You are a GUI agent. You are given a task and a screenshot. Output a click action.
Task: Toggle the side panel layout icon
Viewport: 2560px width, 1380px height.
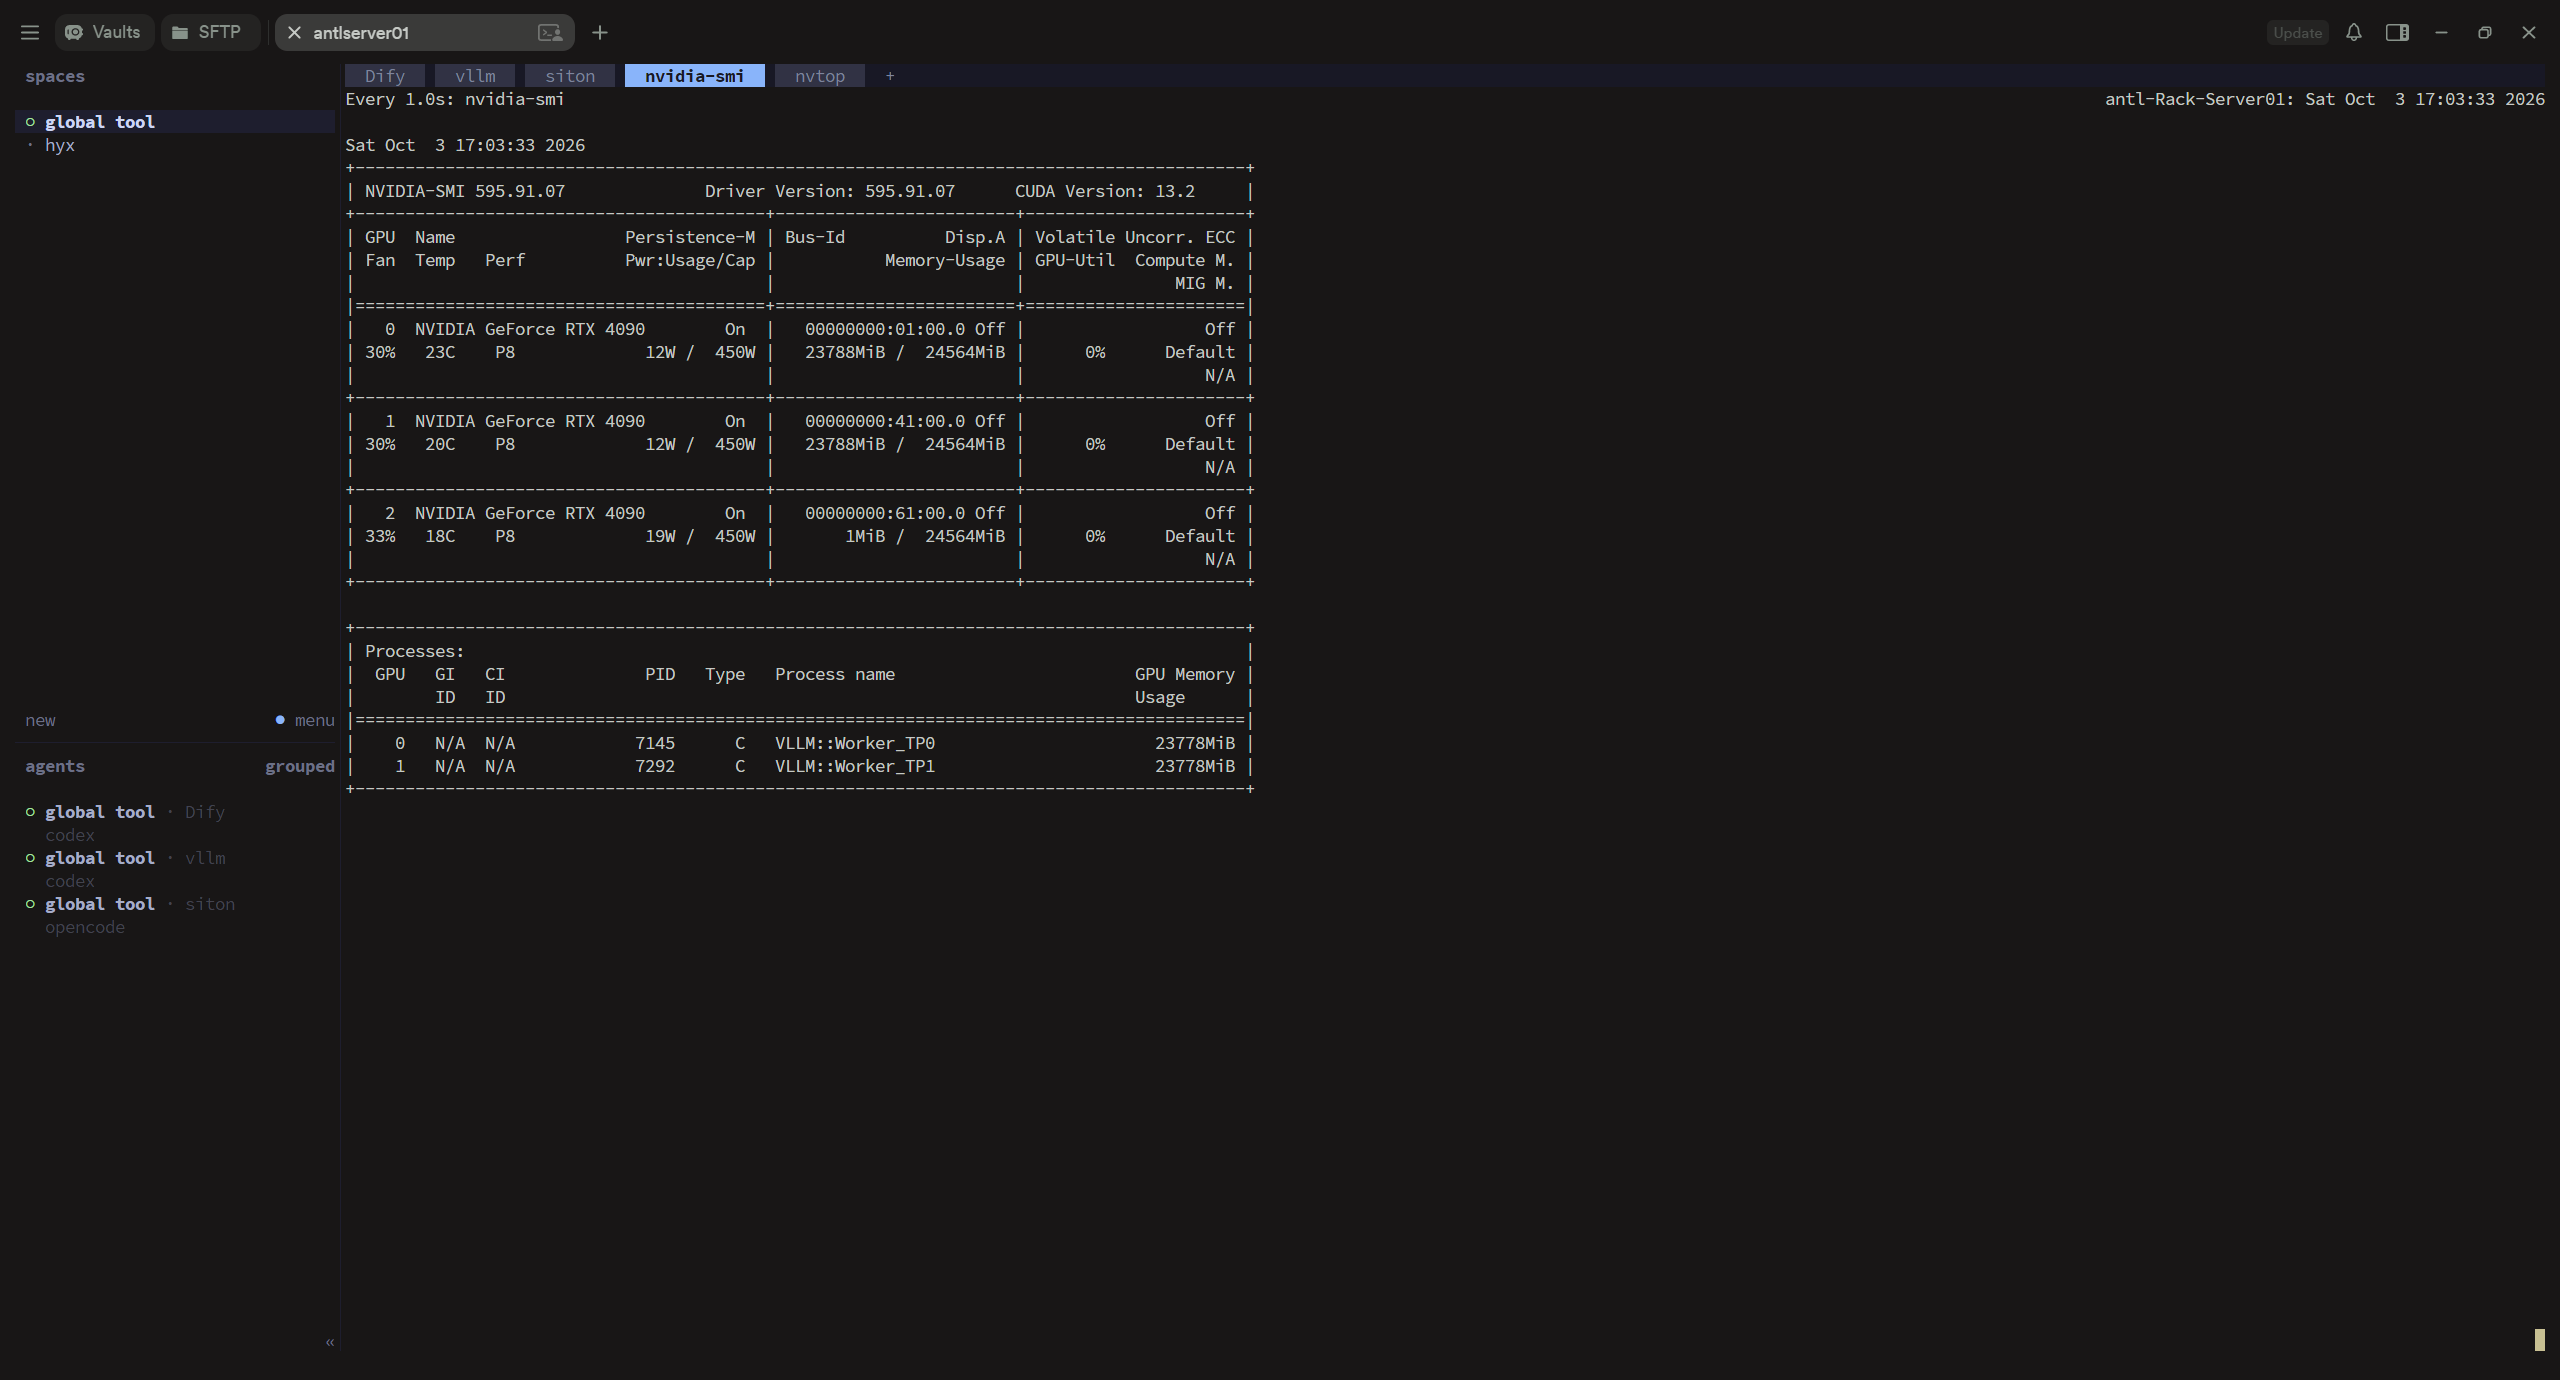(2397, 33)
